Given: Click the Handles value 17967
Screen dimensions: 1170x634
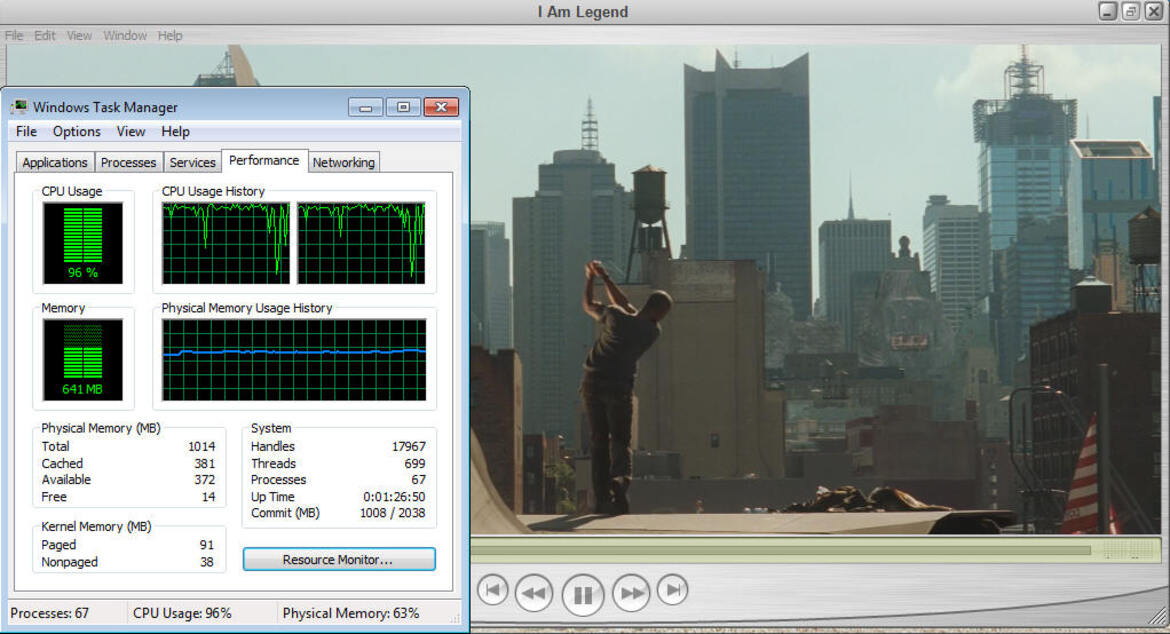Looking at the screenshot, I should pyautogui.click(x=408, y=446).
